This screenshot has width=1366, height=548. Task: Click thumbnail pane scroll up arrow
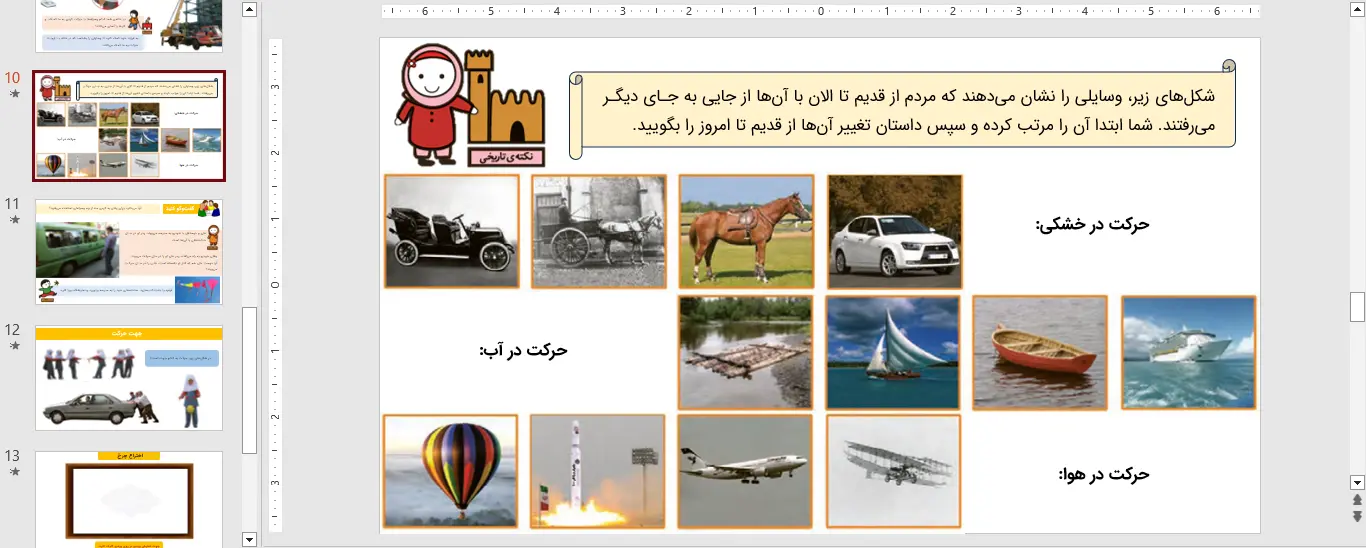(x=250, y=9)
